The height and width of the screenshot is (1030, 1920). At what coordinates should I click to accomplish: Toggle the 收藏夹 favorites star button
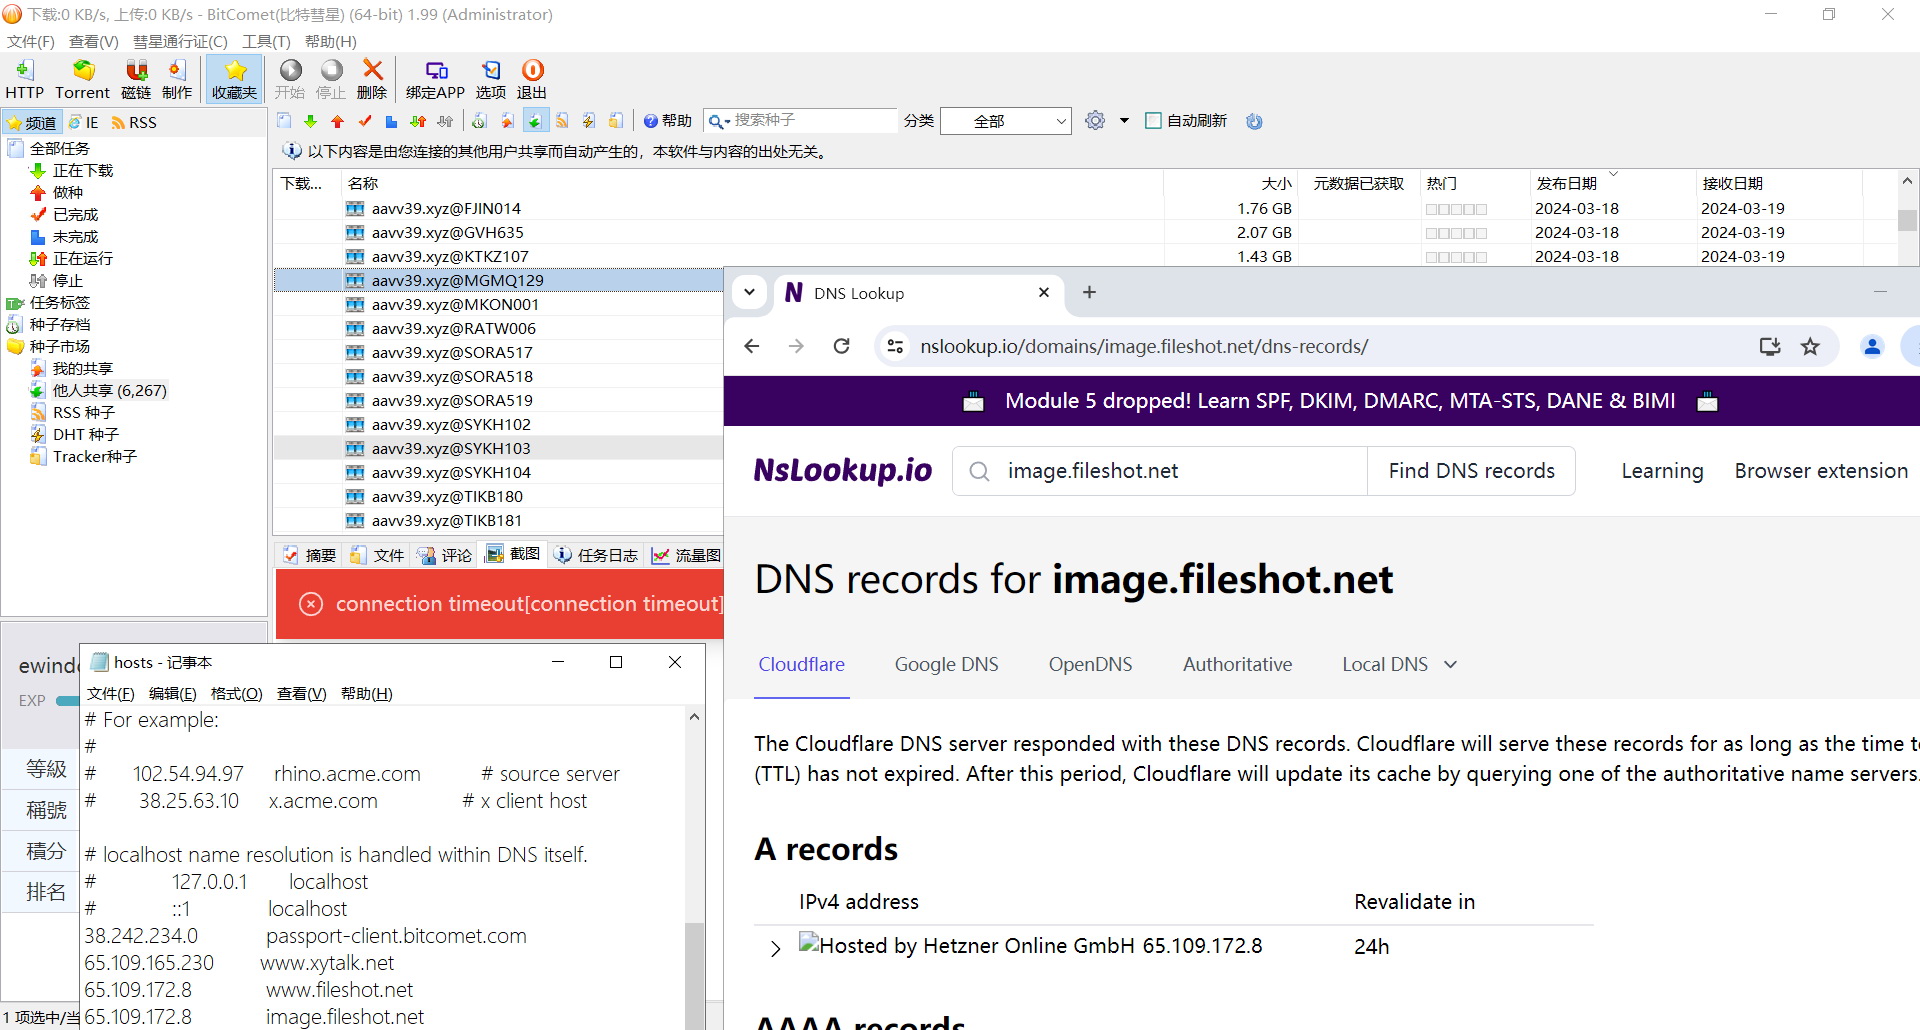click(x=235, y=79)
